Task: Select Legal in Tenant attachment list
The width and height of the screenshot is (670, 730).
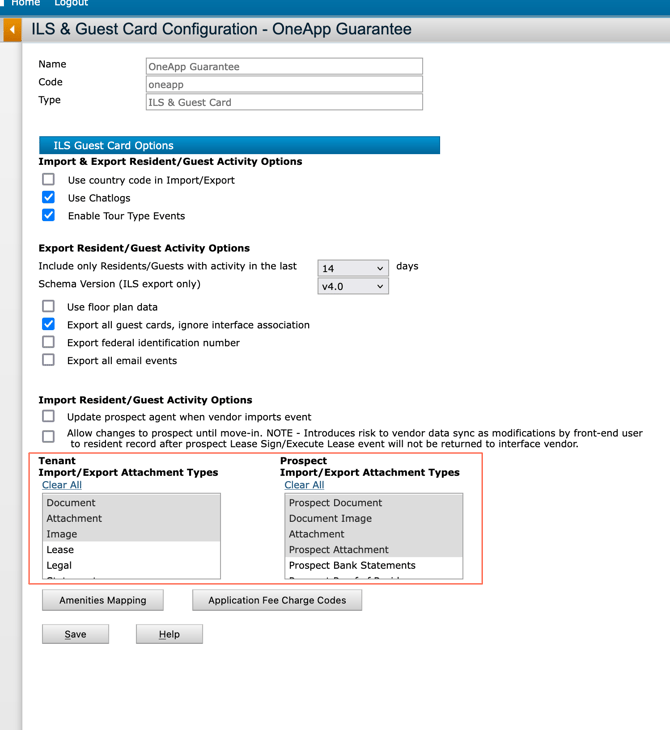Action: tap(131, 565)
